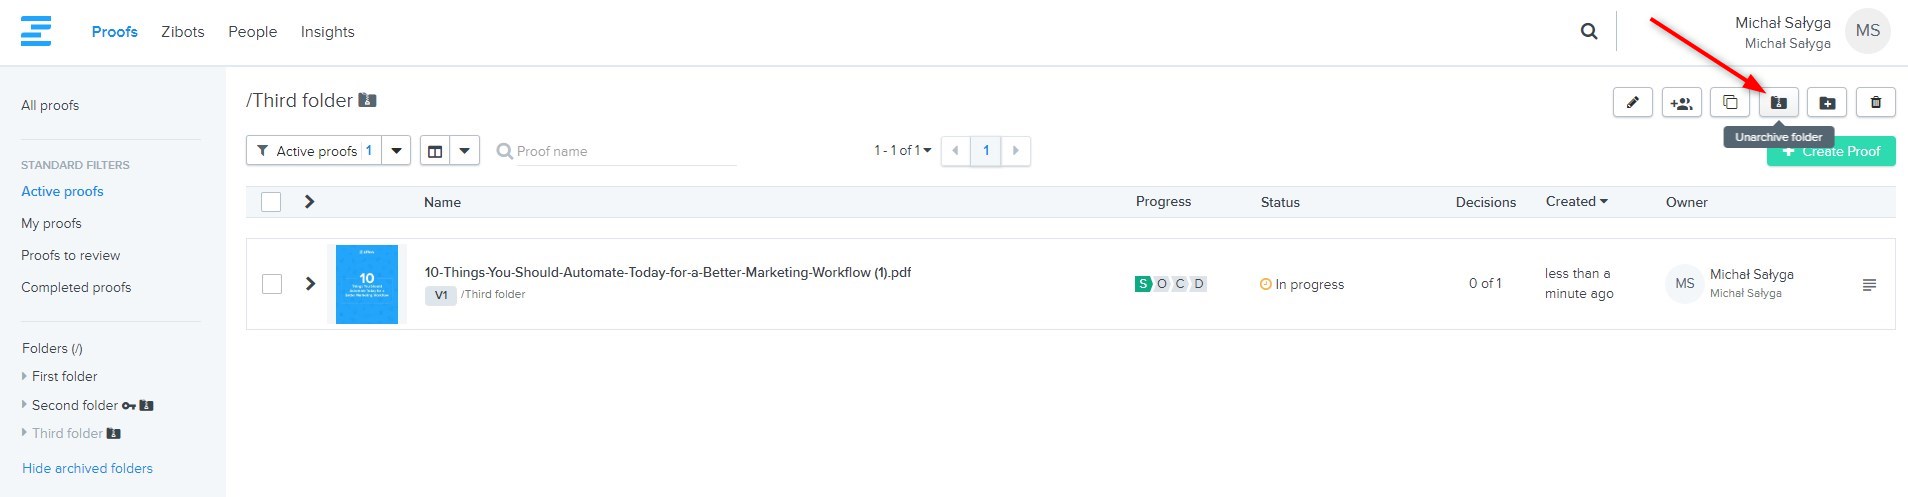1908x497 pixels.
Task: Click the Hide archived folders link
Action: pos(87,468)
